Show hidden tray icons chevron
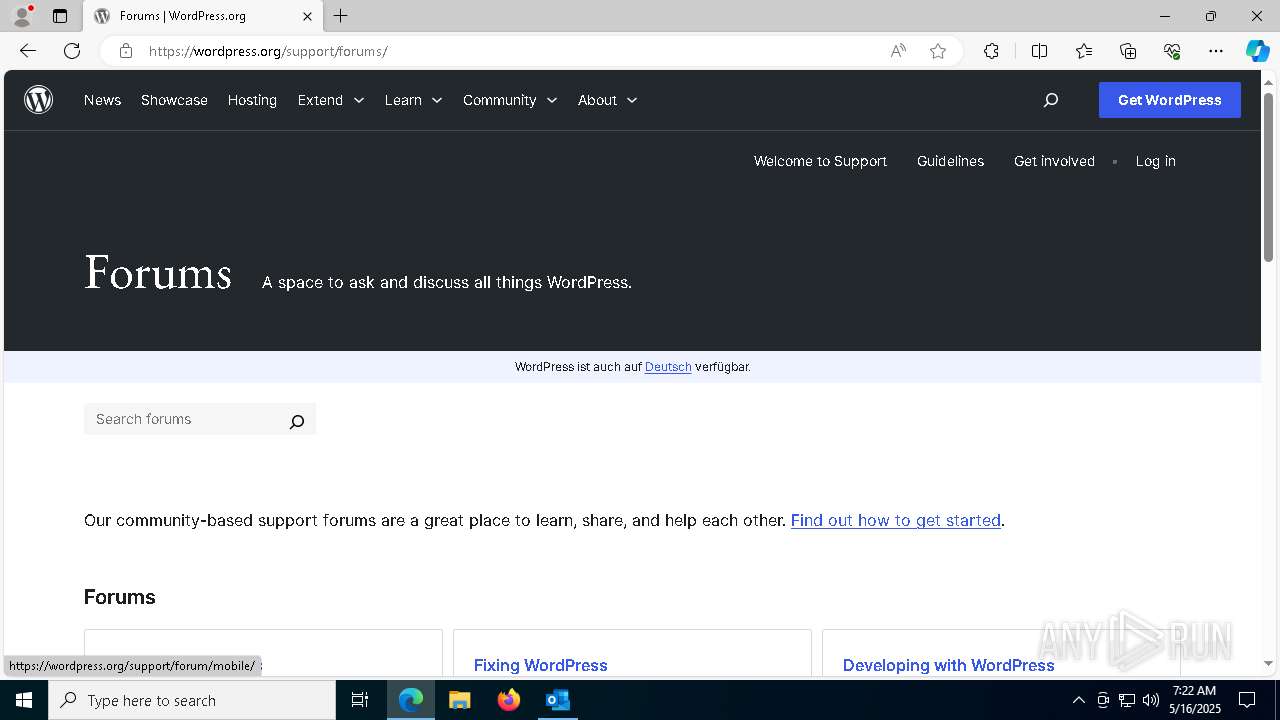Image resolution: width=1280 pixels, height=720 pixels. (x=1078, y=700)
